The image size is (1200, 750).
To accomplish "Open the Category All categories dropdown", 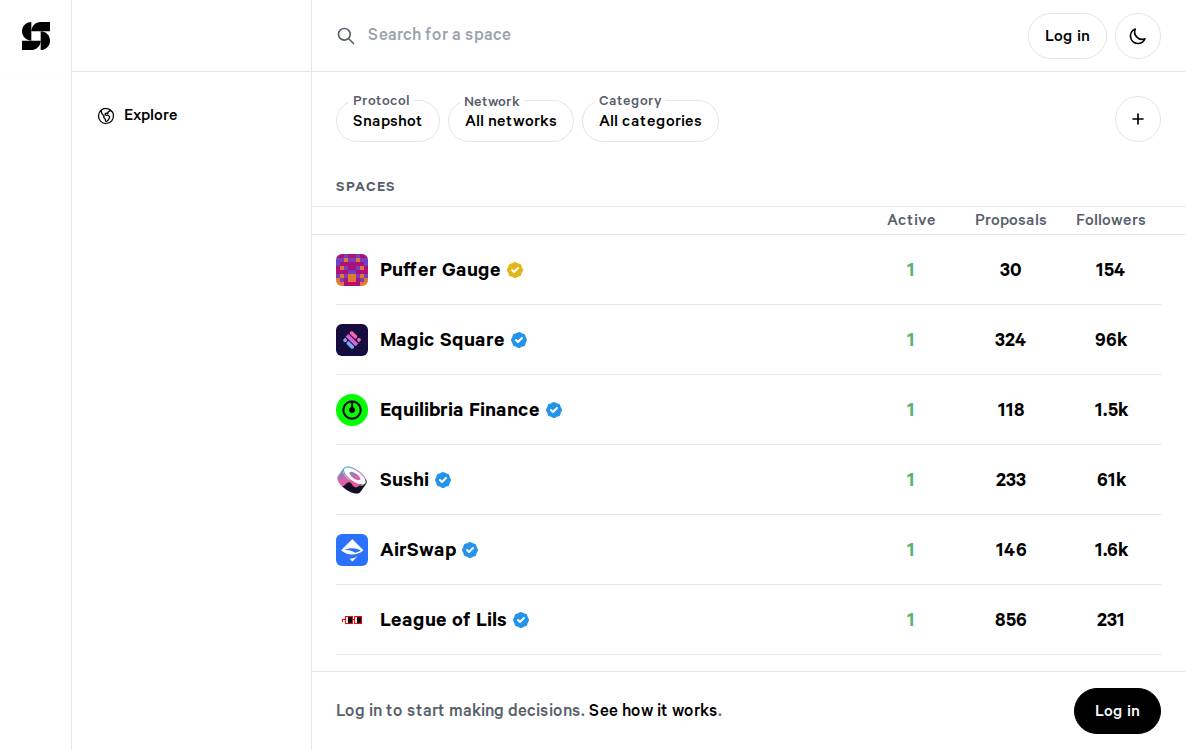I will [x=650, y=120].
